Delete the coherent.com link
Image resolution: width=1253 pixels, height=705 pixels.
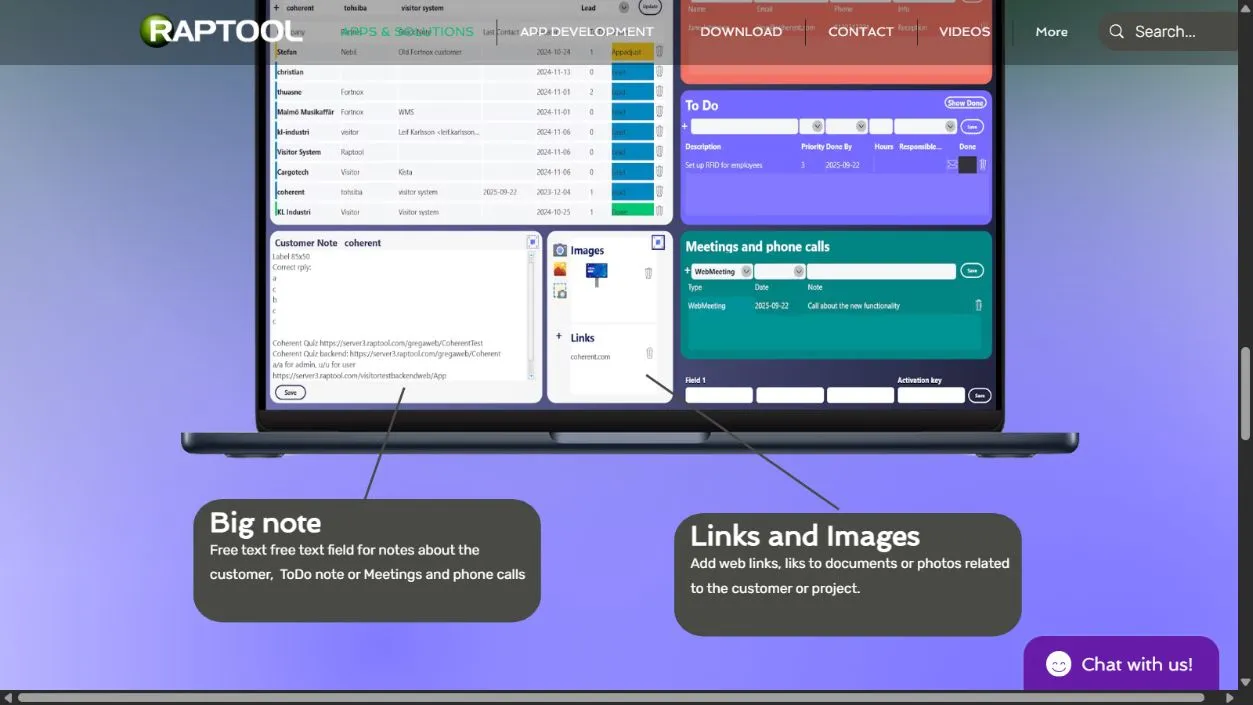tap(649, 353)
